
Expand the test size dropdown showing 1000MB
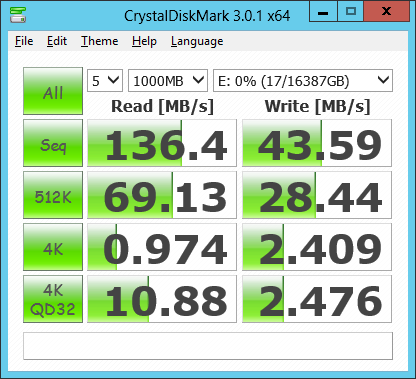coord(168,80)
